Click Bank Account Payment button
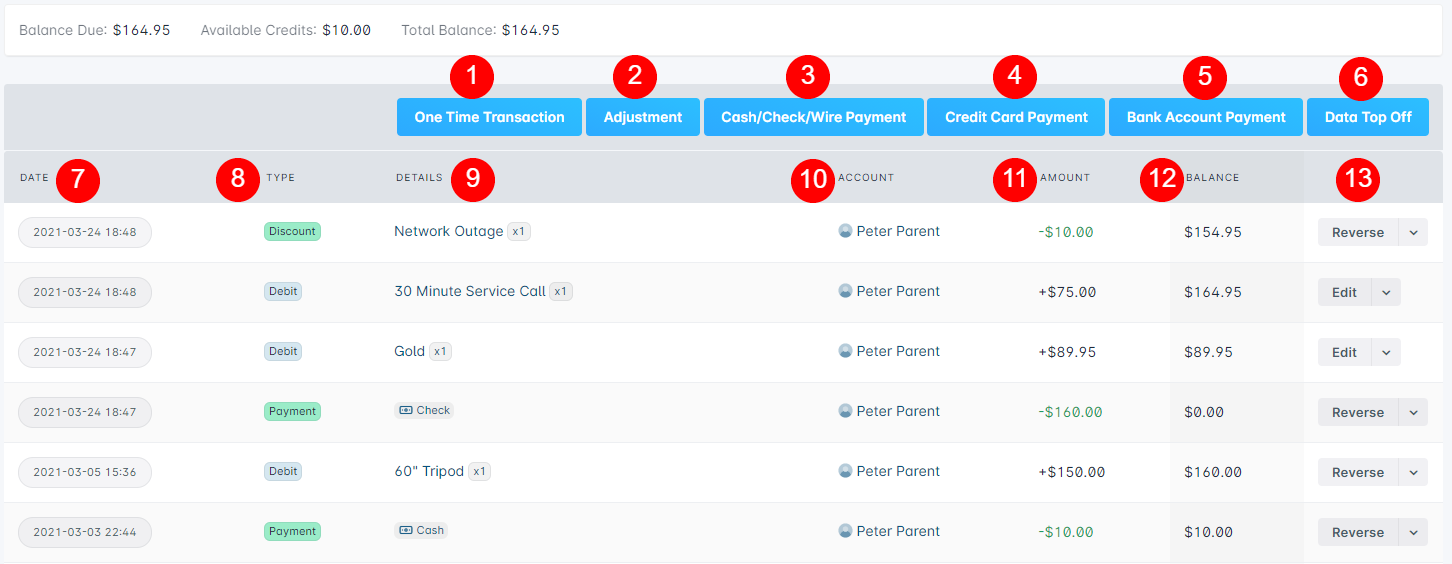This screenshot has width=1452, height=564. click(1206, 117)
